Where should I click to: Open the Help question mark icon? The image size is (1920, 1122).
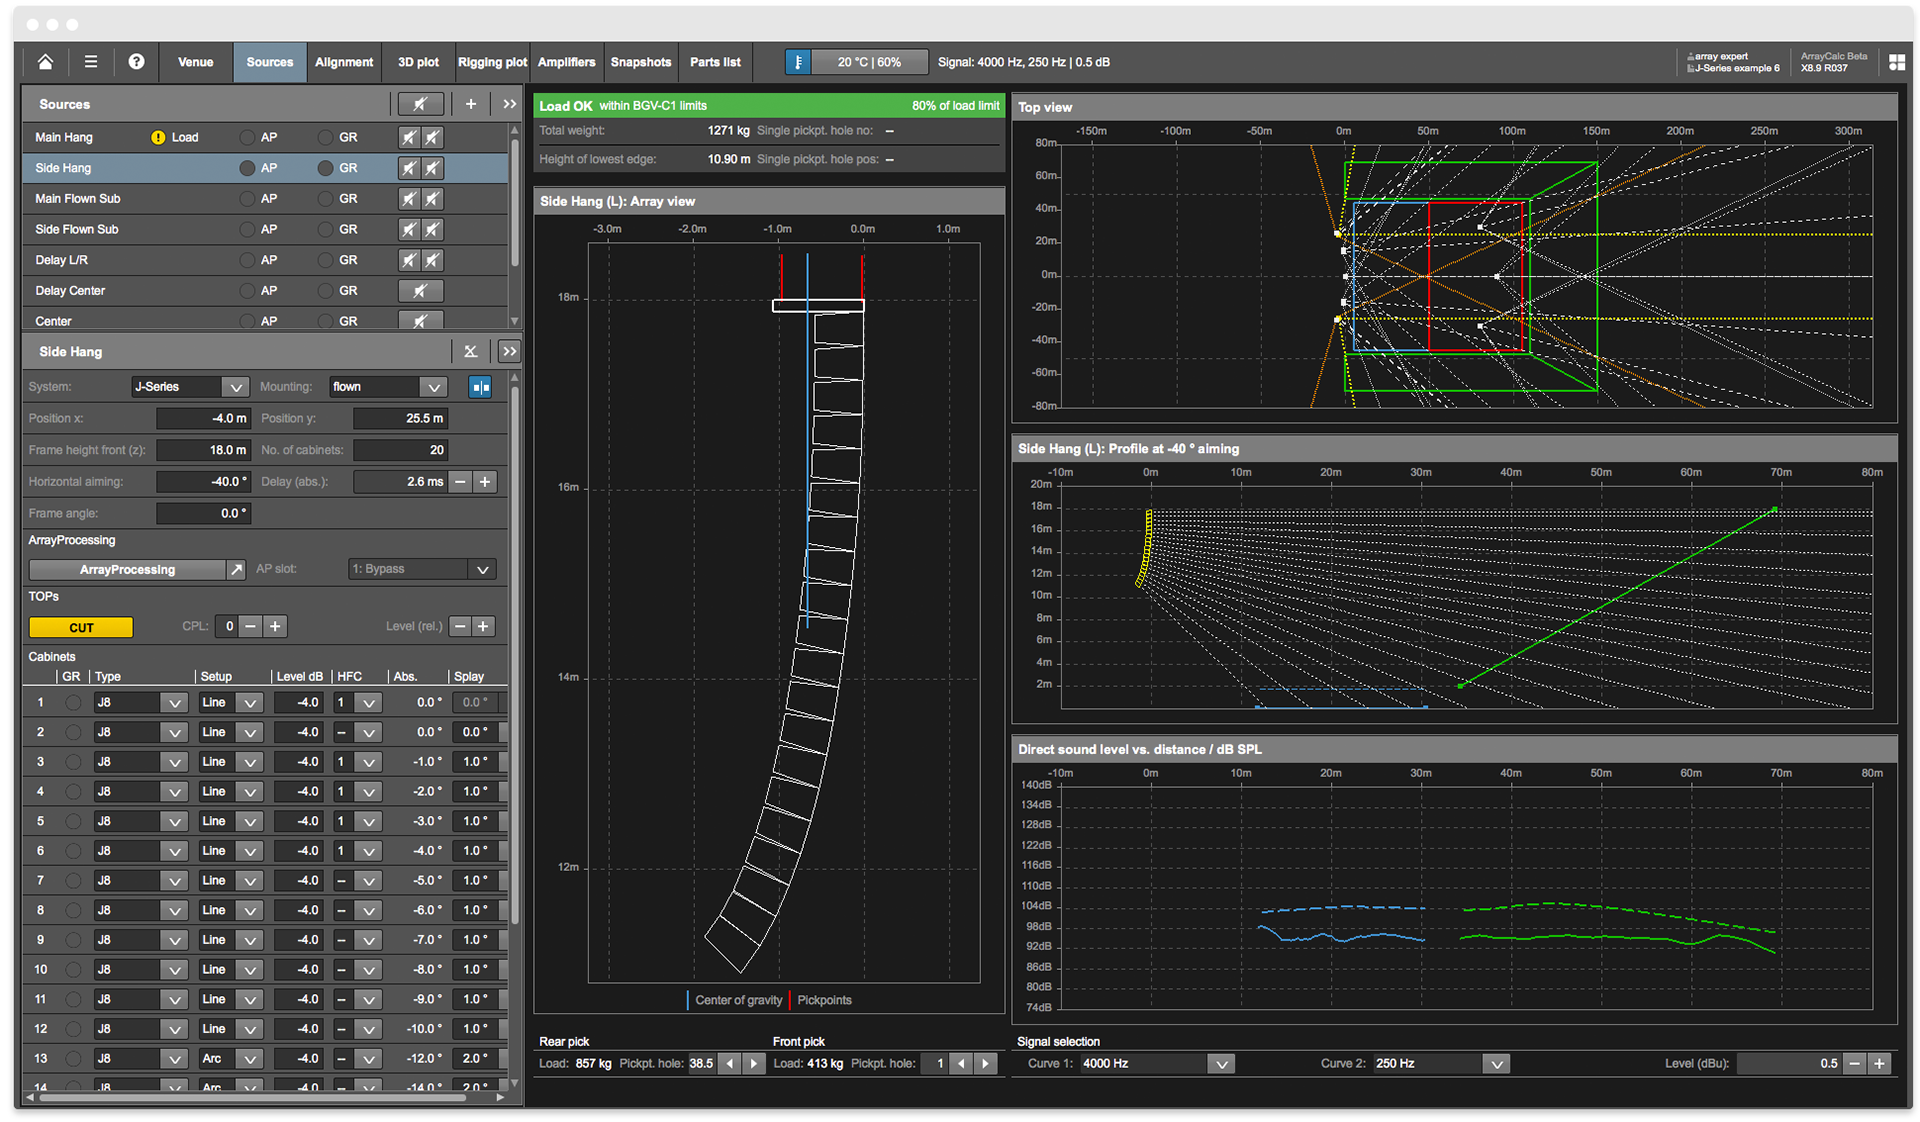tap(136, 62)
